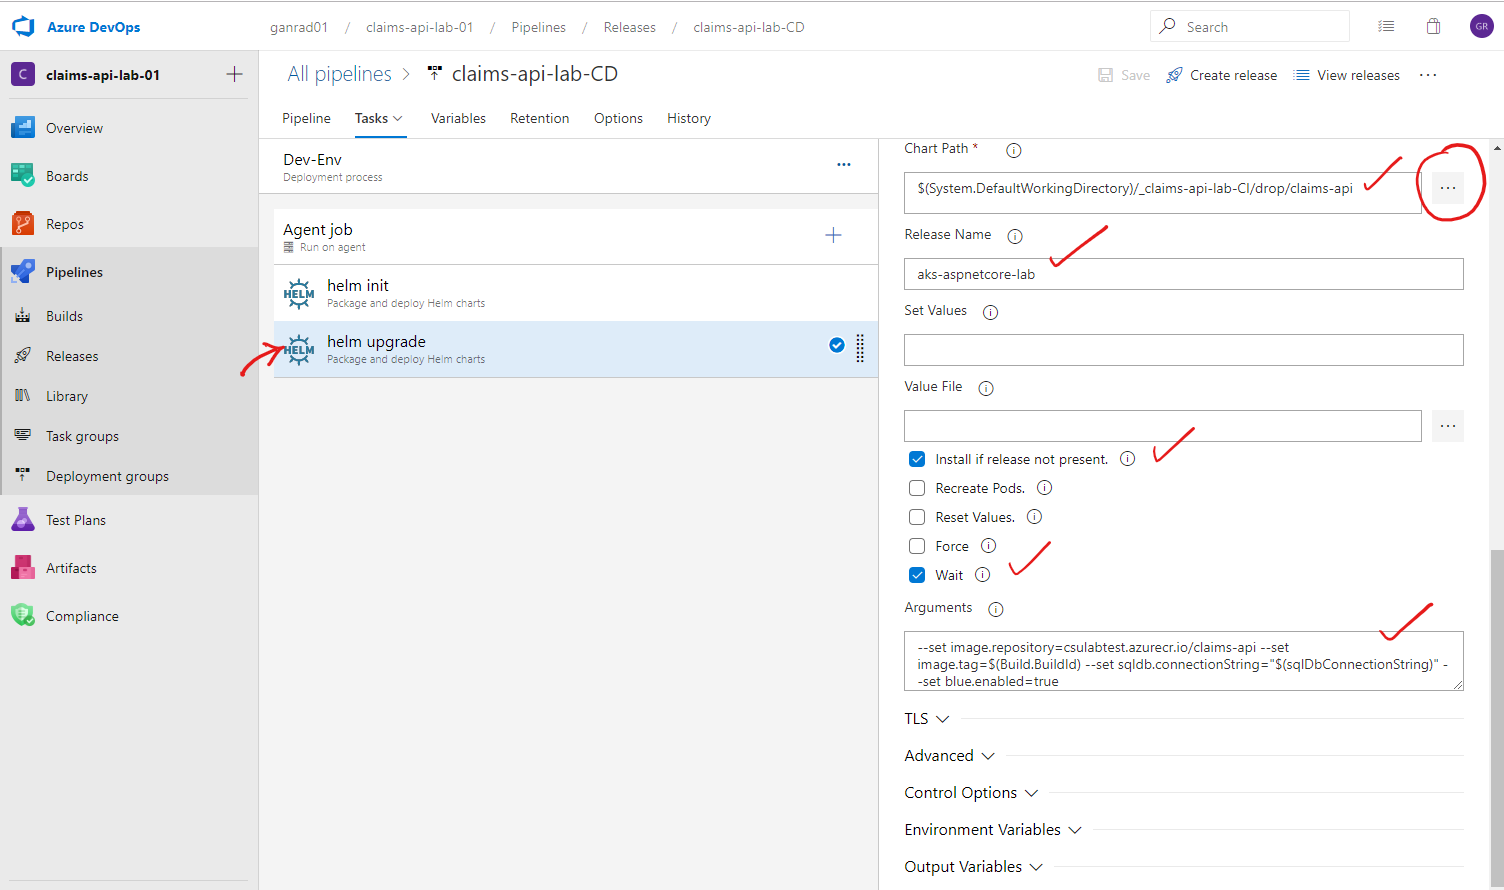Open the Test Plans flask icon
Screen dimensions: 1504x890
[23, 520]
